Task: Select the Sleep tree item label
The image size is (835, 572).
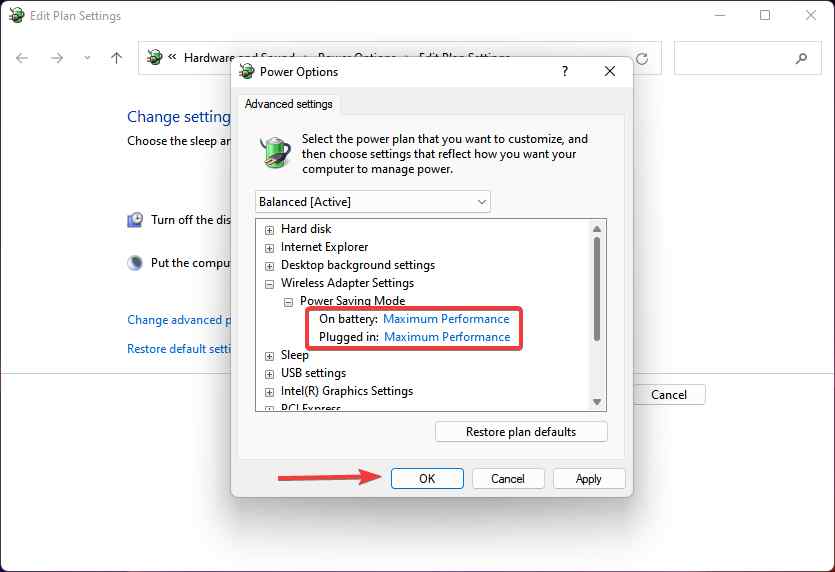Action: (294, 355)
